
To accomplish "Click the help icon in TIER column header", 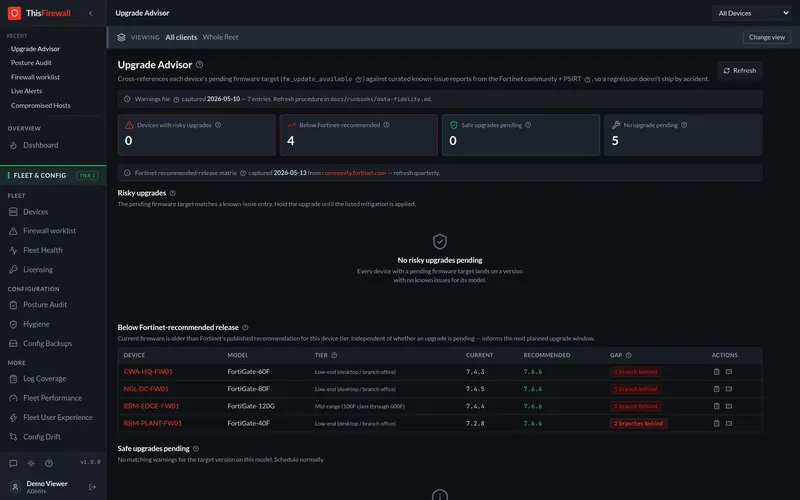I will coord(334,355).
